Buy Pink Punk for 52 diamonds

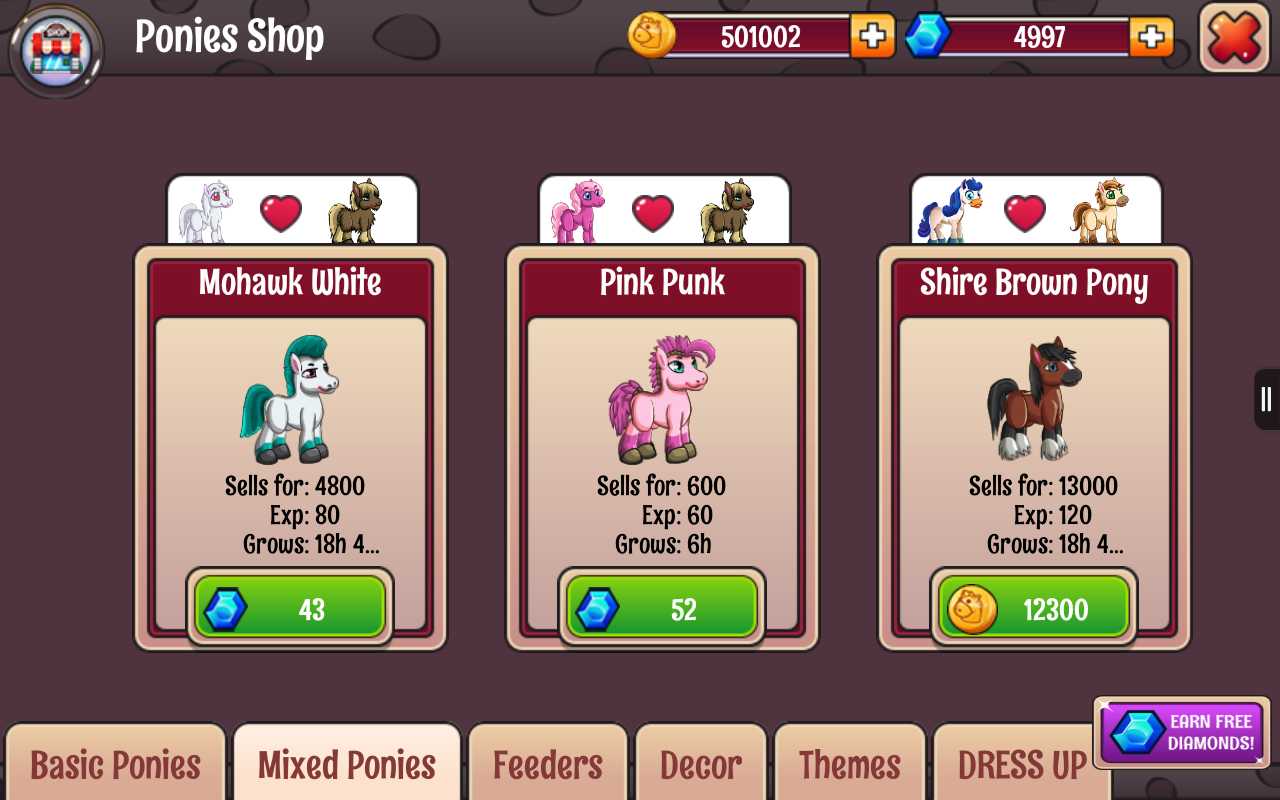[662, 608]
